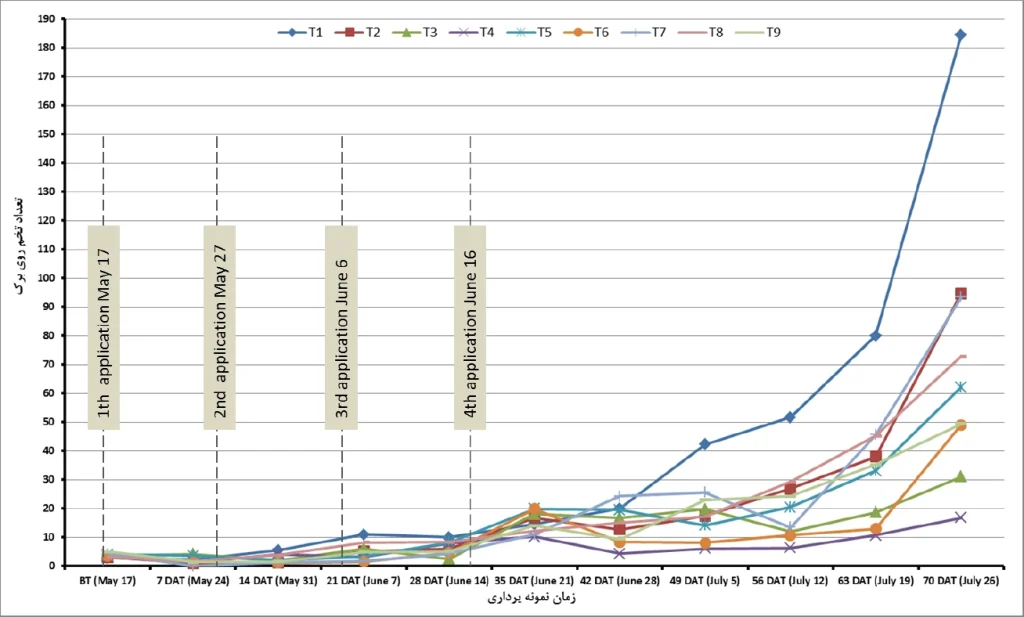Viewport: 1024px width, 617px height.
Task: Select the 100 value on the y-axis
Action: [46, 278]
